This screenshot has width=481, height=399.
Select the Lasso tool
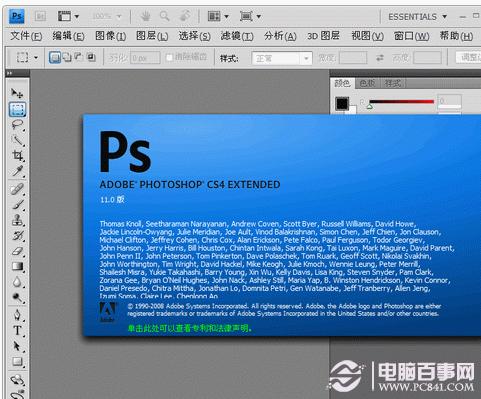pos(17,125)
